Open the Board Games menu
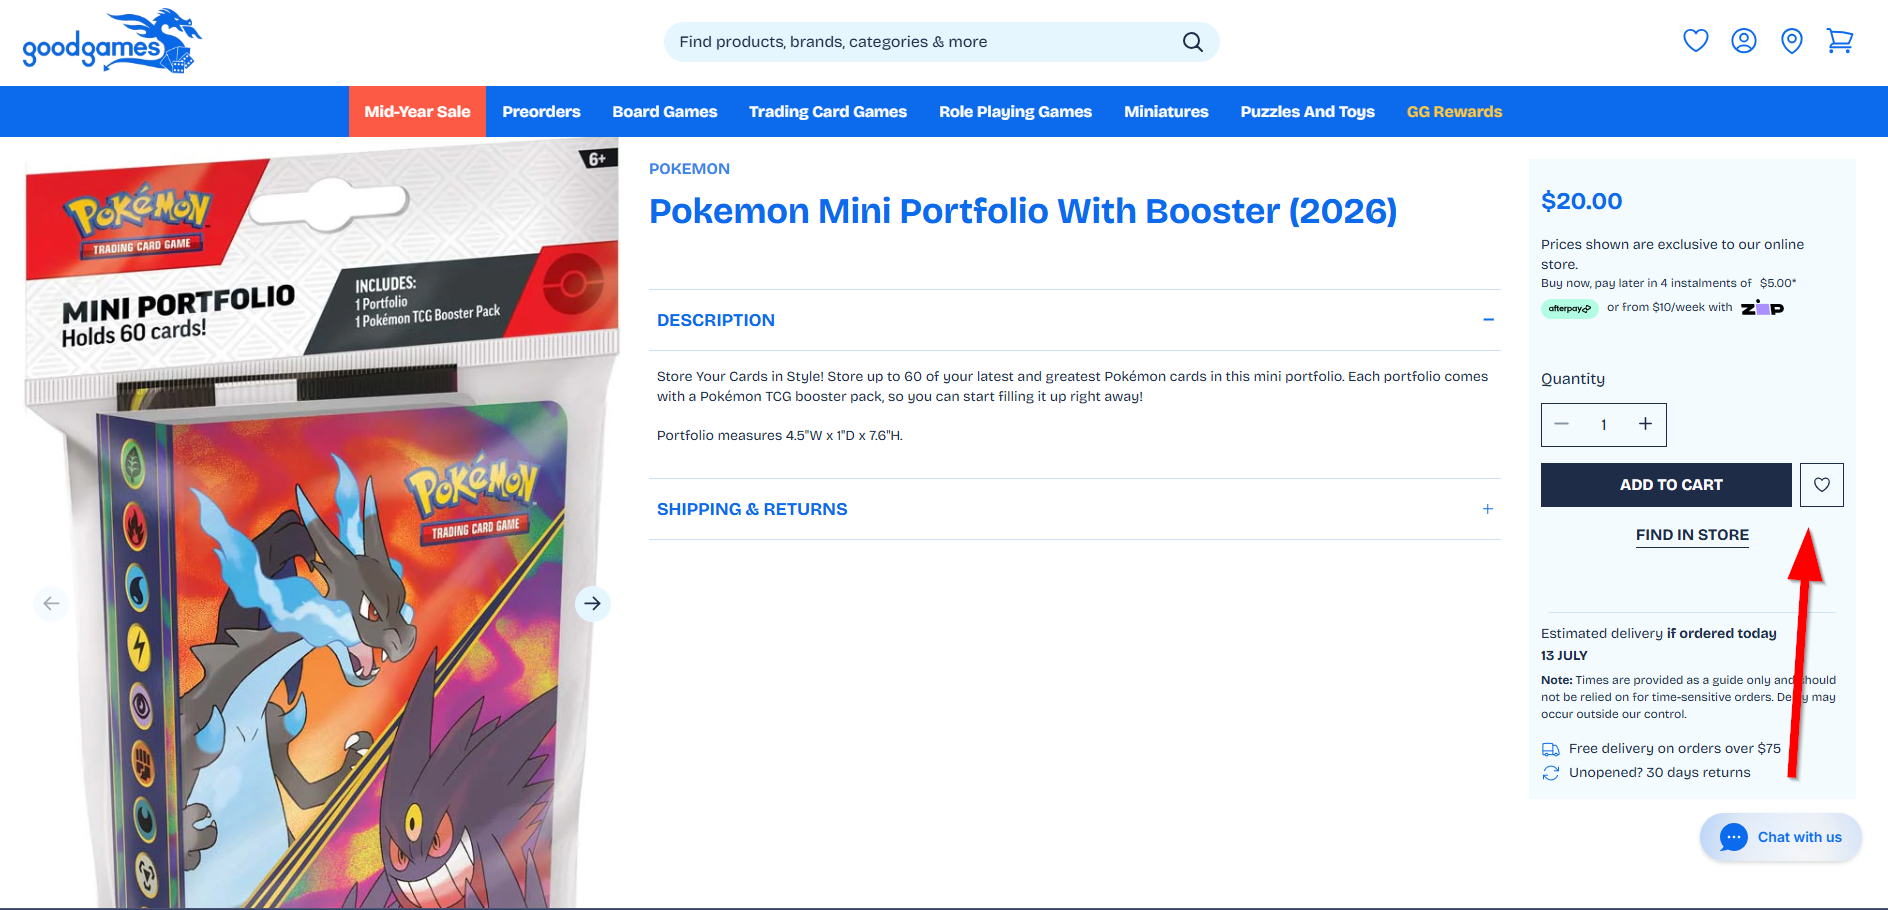The height and width of the screenshot is (910, 1888). (664, 112)
